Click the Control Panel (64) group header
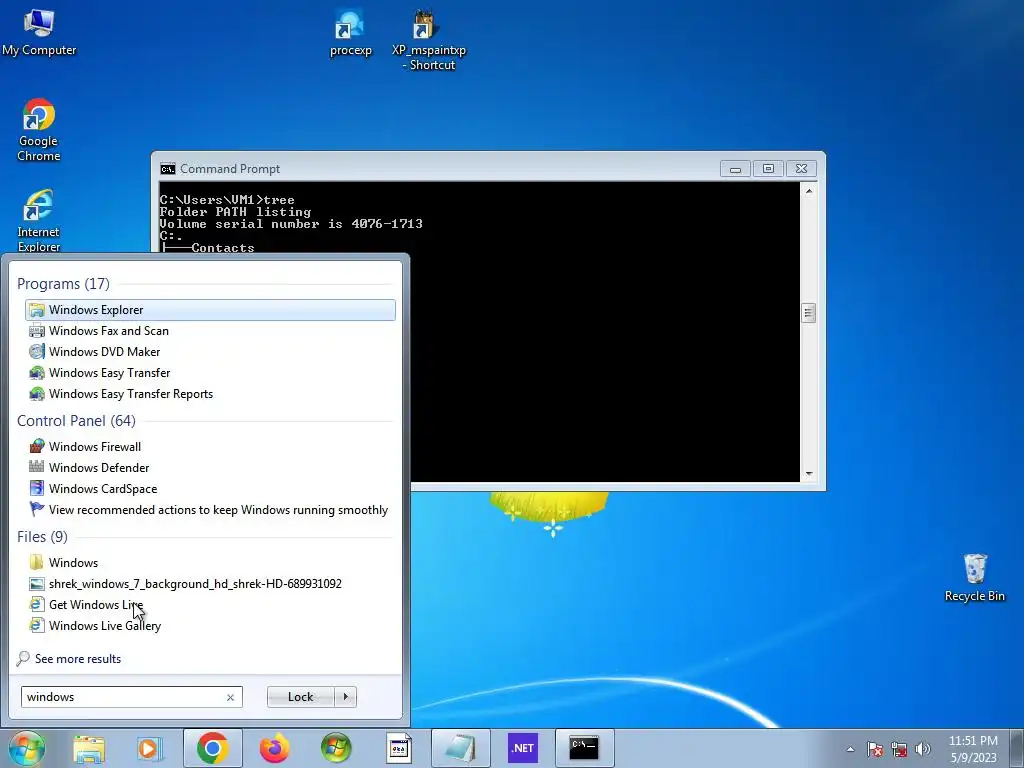The image size is (1024, 768). pos(76,421)
